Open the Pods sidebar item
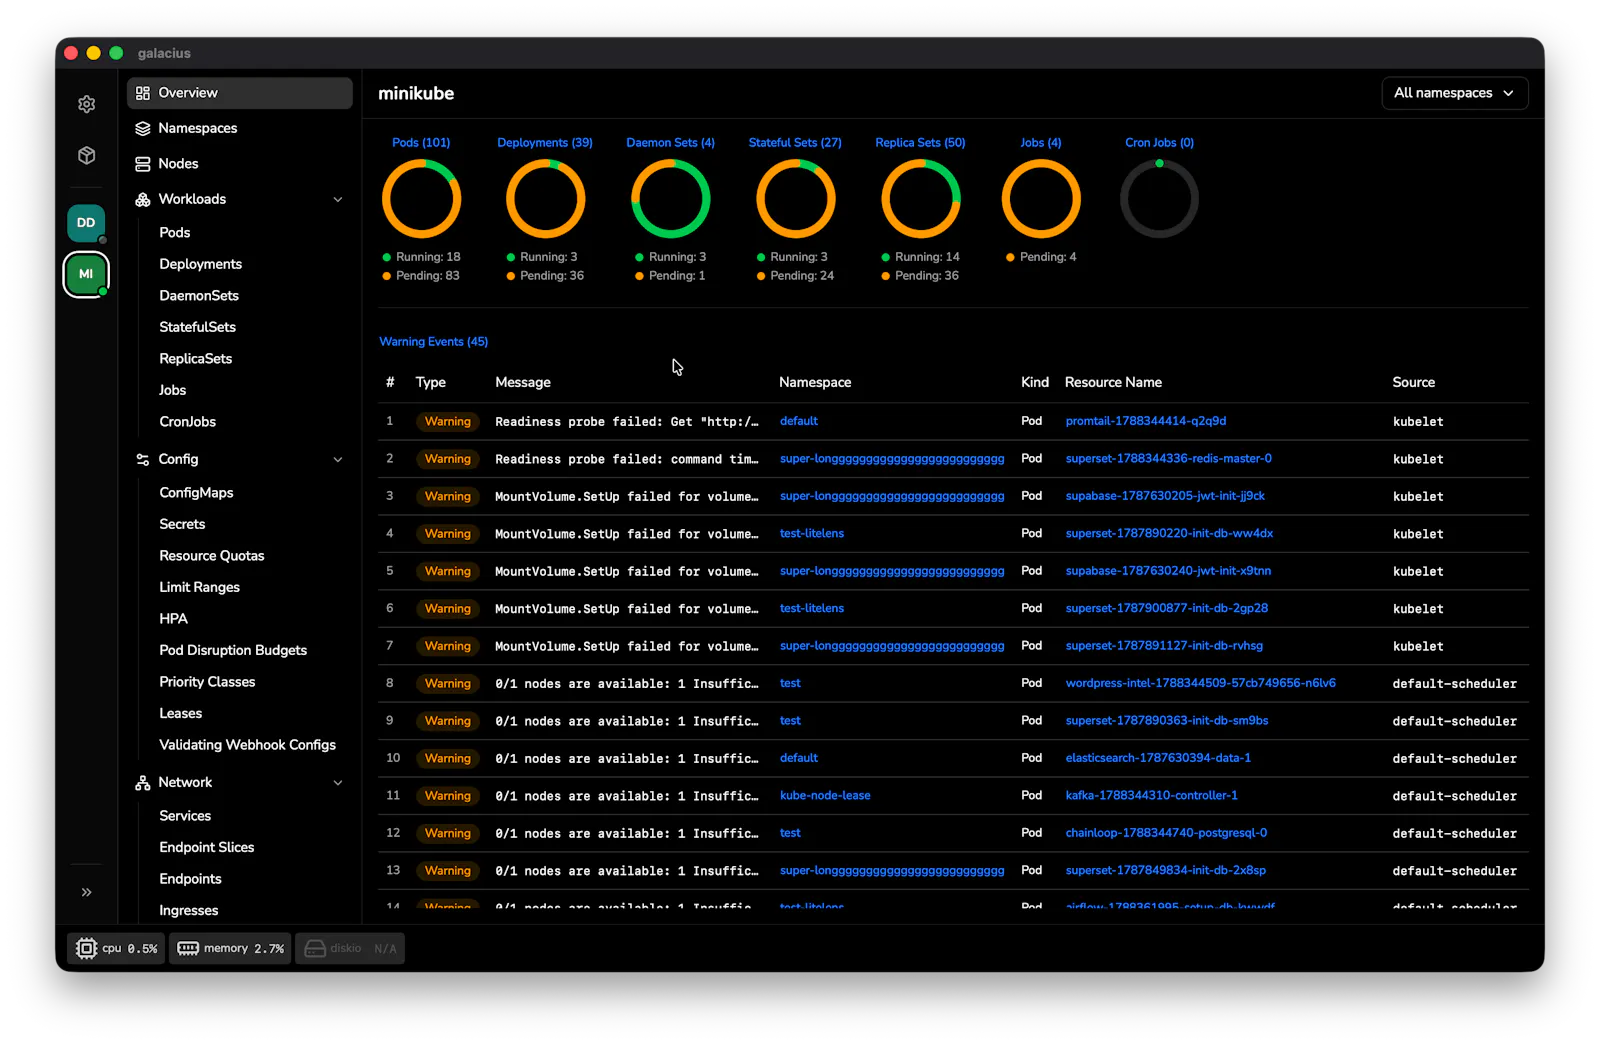 point(175,232)
